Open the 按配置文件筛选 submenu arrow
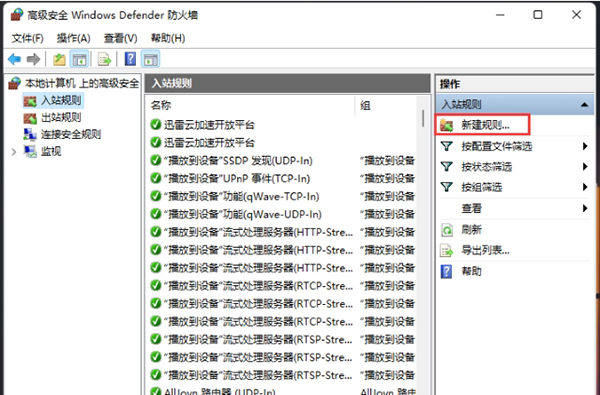600x395 pixels. [585, 146]
